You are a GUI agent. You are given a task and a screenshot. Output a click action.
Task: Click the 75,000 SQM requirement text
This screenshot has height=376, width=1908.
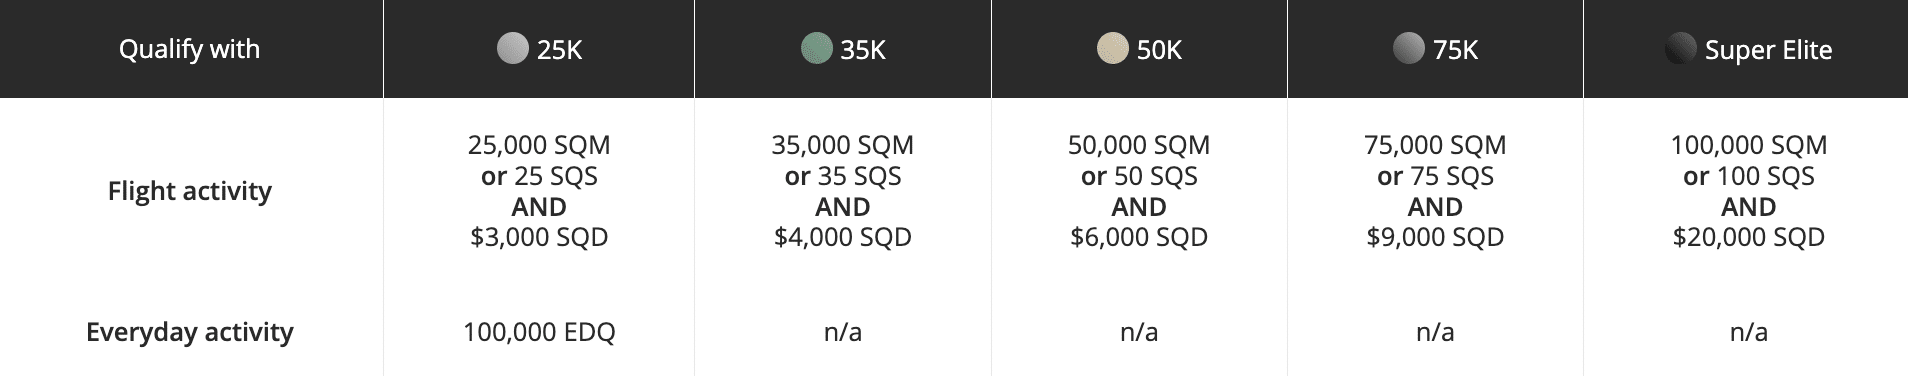point(1435,145)
